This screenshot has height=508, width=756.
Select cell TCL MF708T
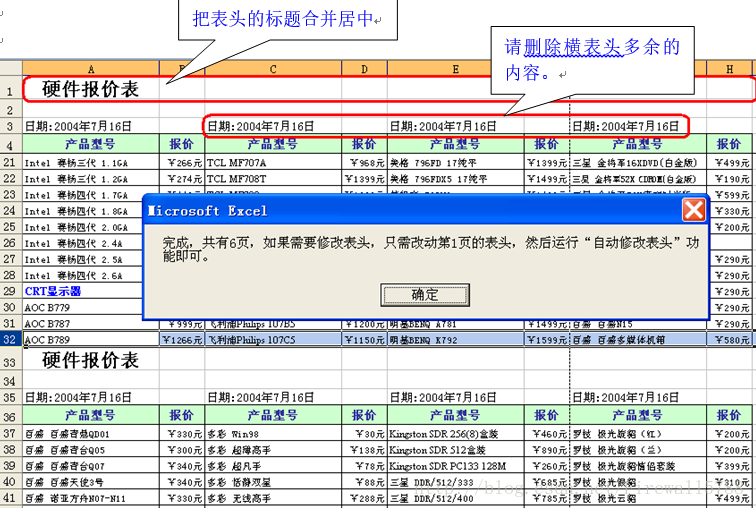[273, 179]
